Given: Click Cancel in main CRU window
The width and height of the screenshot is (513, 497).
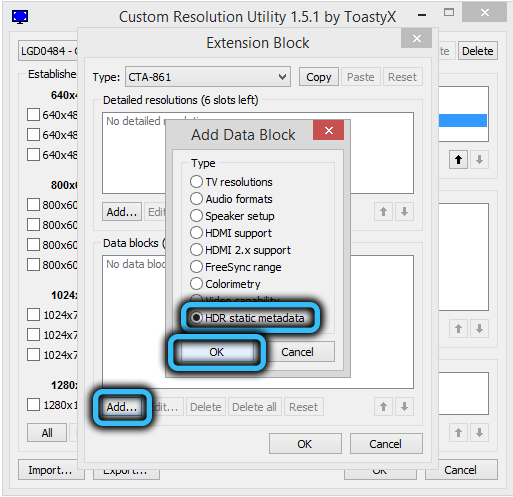Looking at the screenshot, I should pos(460,470).
